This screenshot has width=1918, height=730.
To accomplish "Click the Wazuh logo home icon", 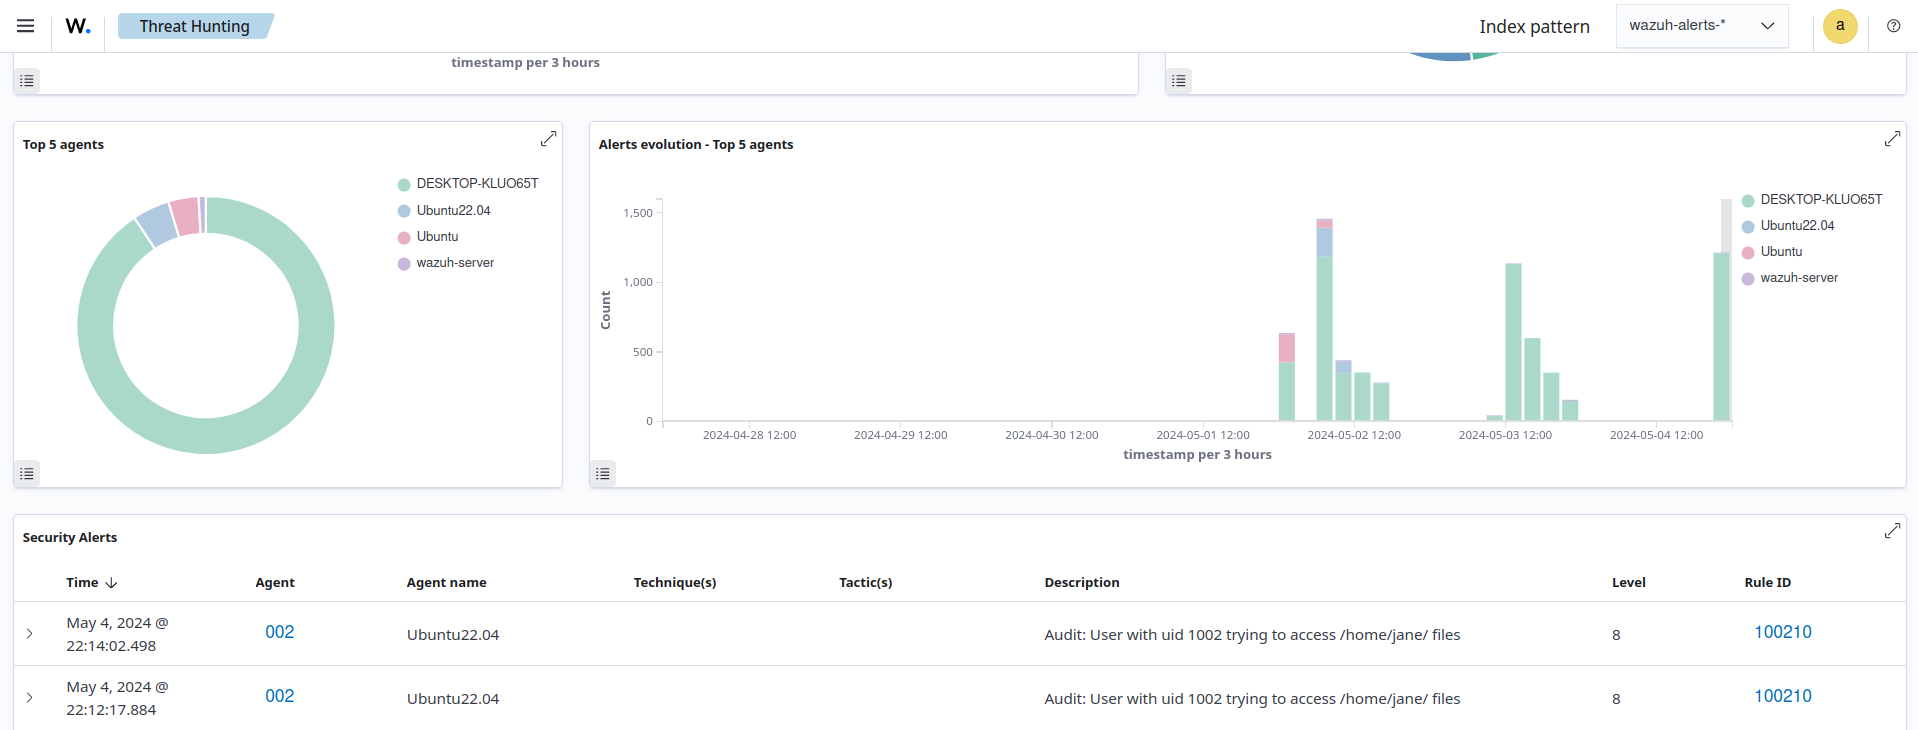I will [x=78, y=26].
